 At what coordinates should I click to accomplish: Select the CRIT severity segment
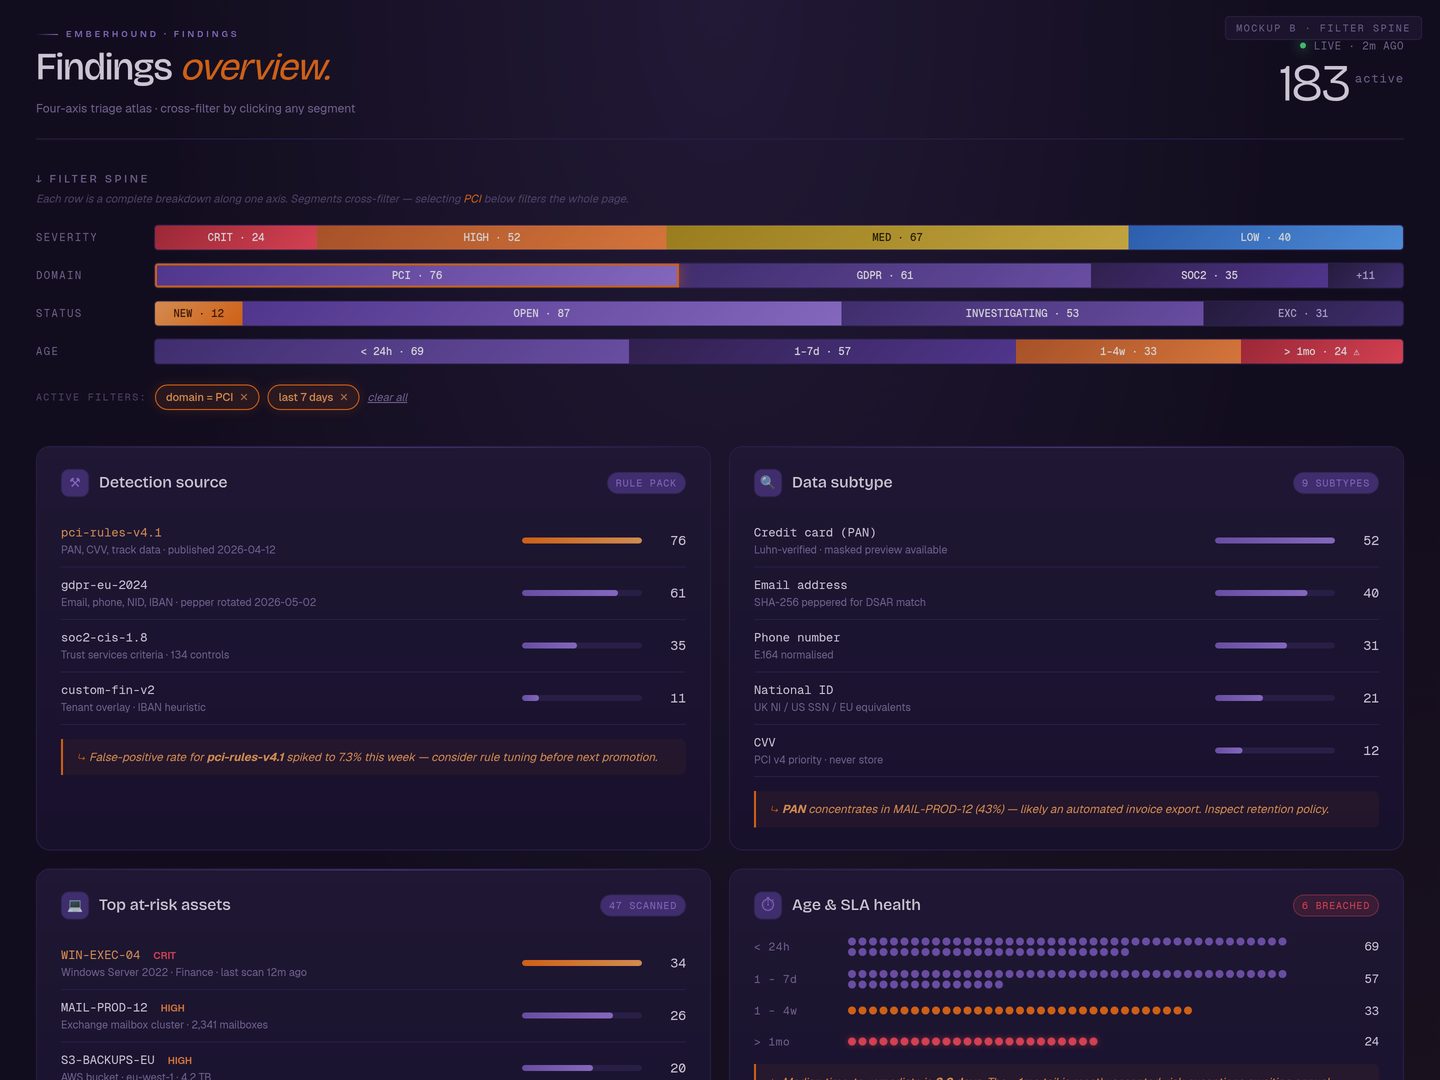click(236, 237)
